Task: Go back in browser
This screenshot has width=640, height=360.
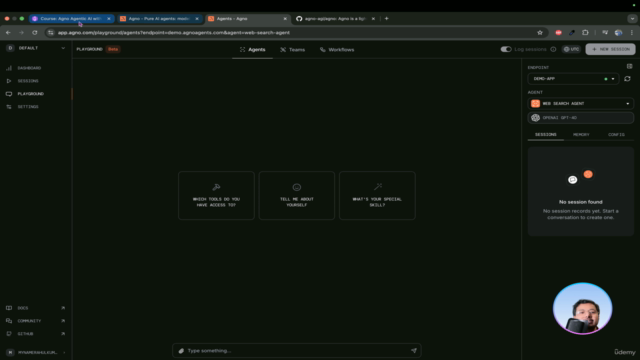Action: tap(8, 33)
